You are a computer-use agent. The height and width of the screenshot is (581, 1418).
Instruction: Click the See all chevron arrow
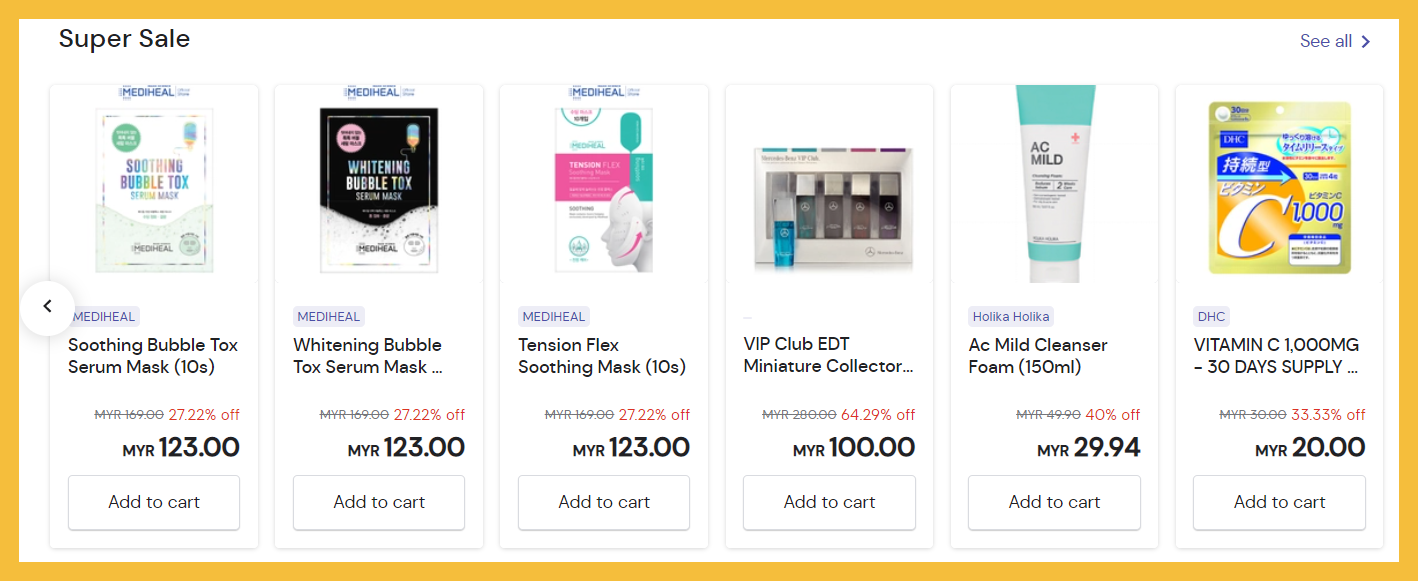1366,42
